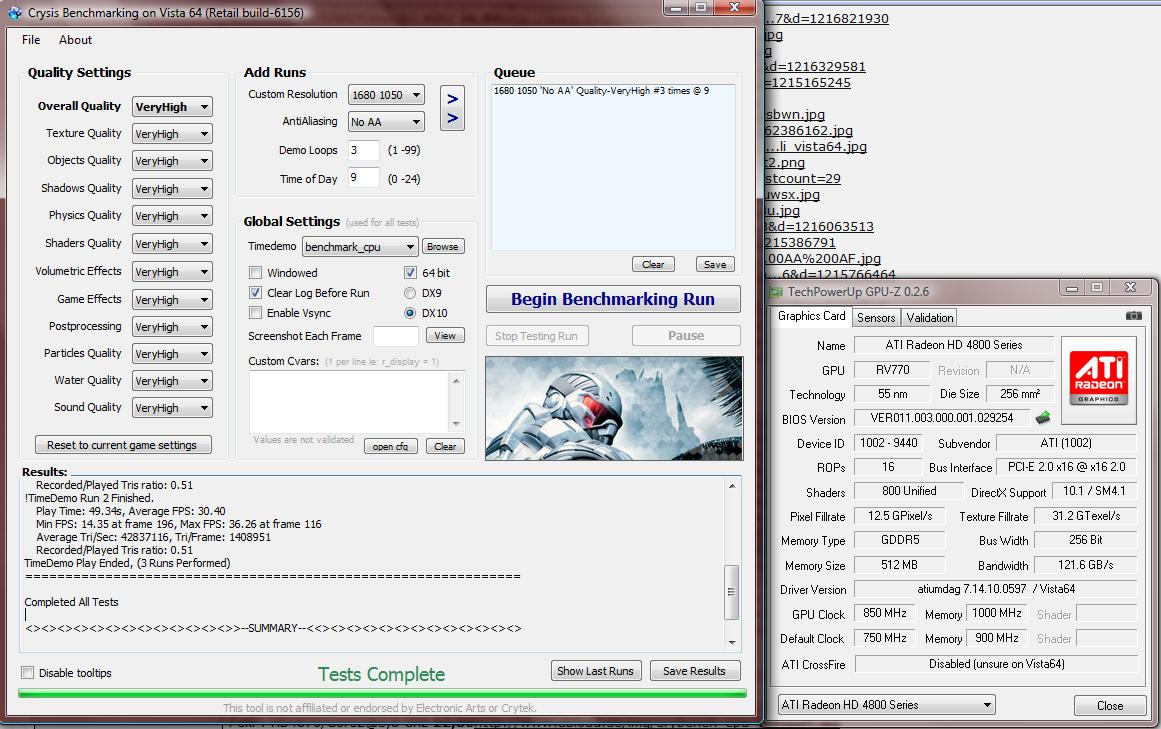Screen dimensions: 1161x729
Task: Click the Crysis nanosuit banner image
Action: coord(614,409)
